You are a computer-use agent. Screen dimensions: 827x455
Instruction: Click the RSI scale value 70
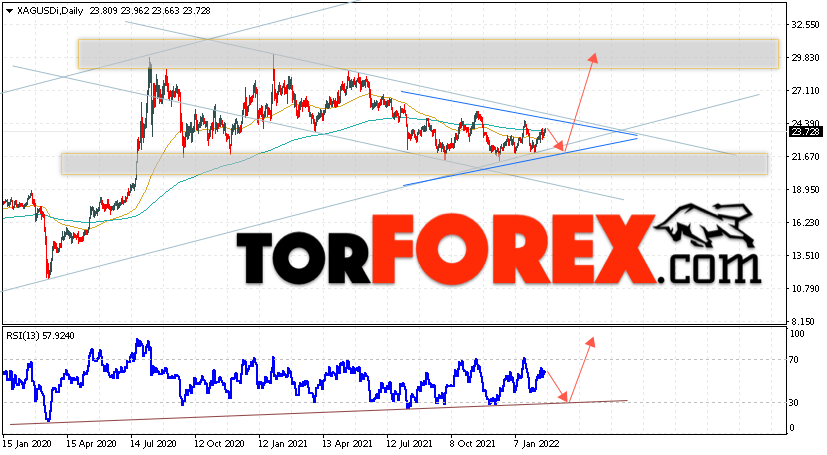(x=795, y=360)
